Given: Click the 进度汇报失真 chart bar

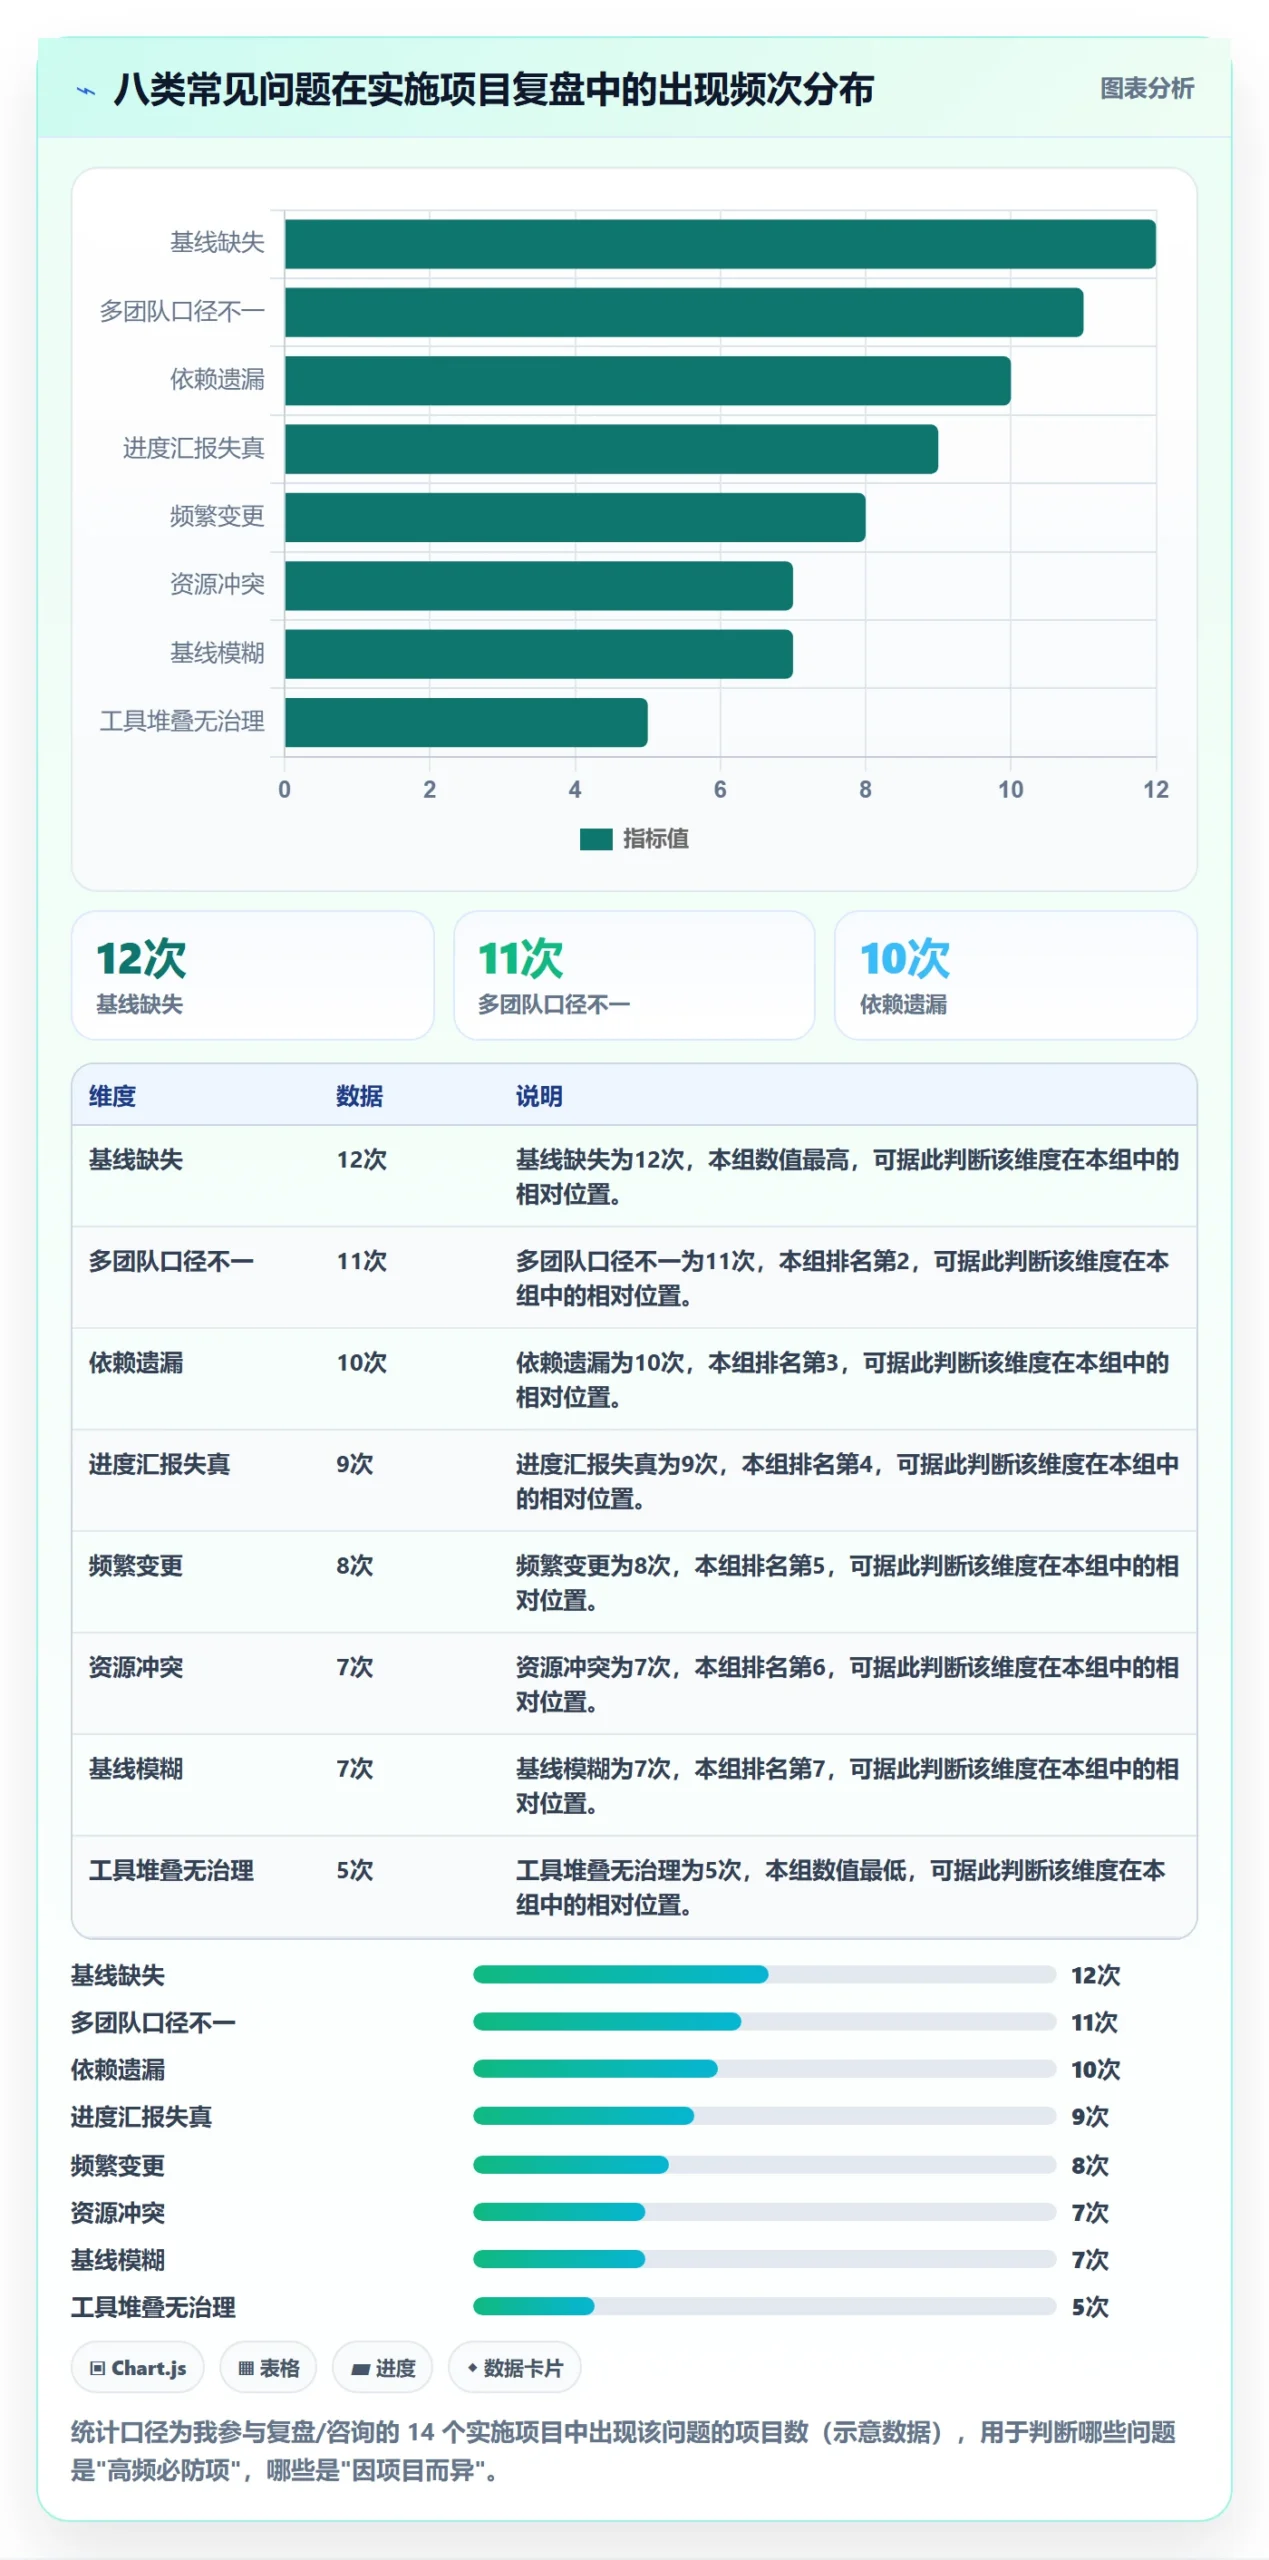Looking at the screenshot, I should [x=611, y=449].
